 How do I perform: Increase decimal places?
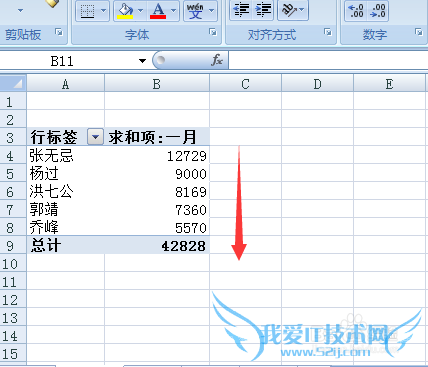coord(356,11)
